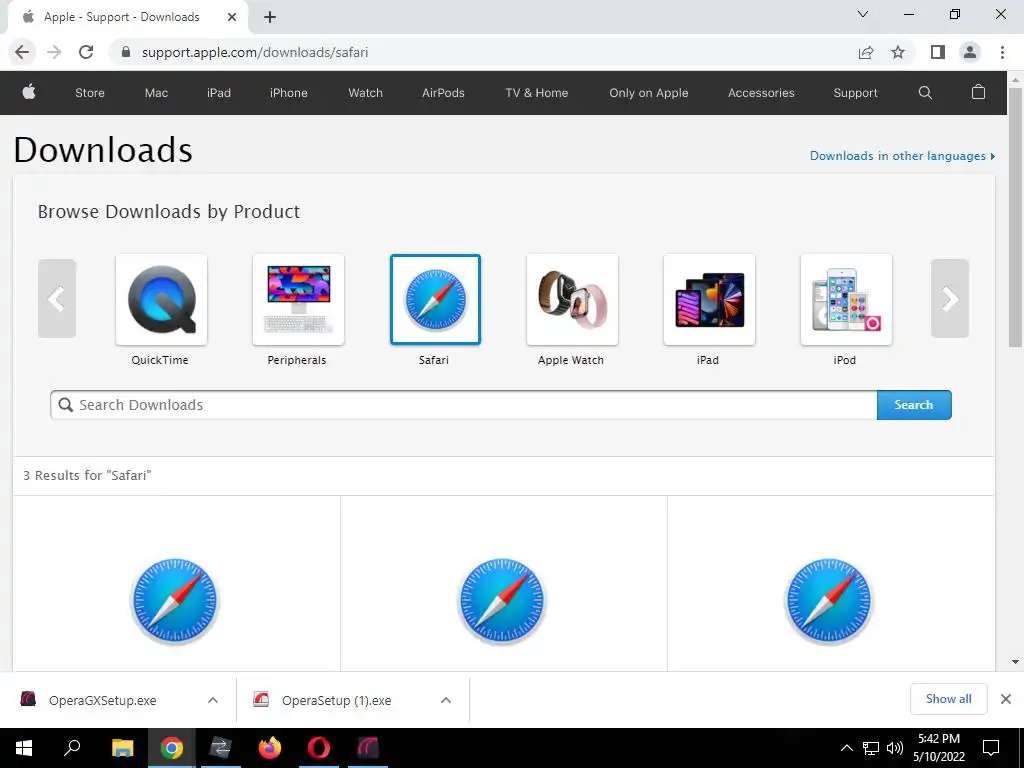Open the OperaSetup (1).exe downloaded file
The height and width of the screenshot is (768, 1024).
(x=336, y=700)
